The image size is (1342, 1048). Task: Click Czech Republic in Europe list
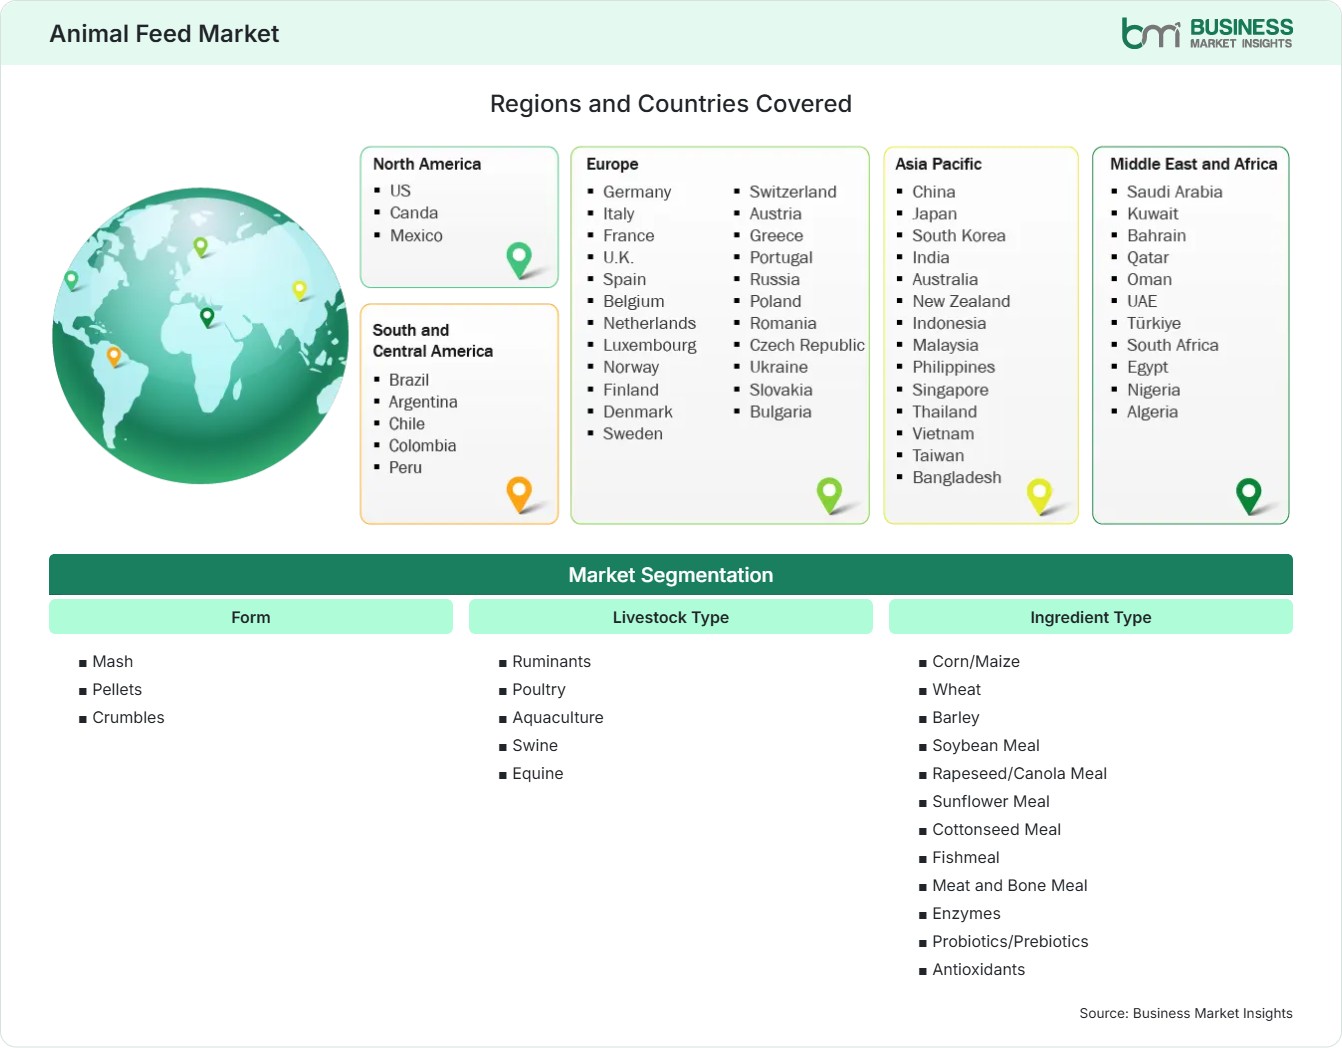point(807,346)
